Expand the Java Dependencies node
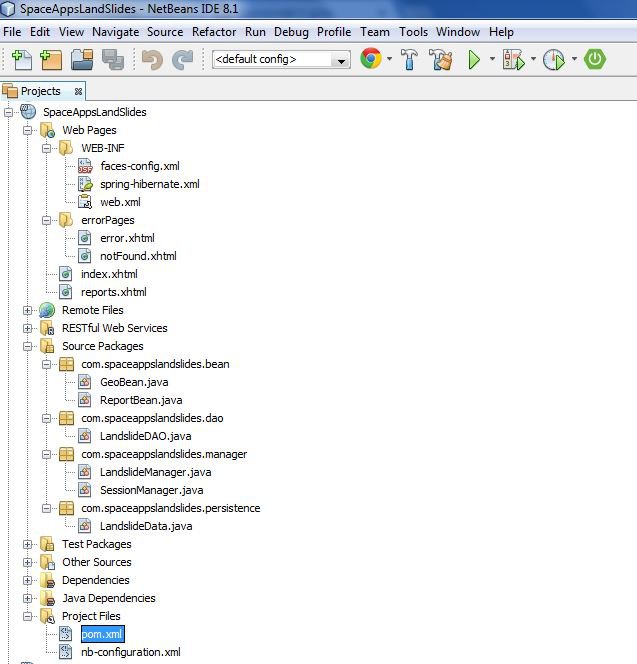 tap(27, 598)
